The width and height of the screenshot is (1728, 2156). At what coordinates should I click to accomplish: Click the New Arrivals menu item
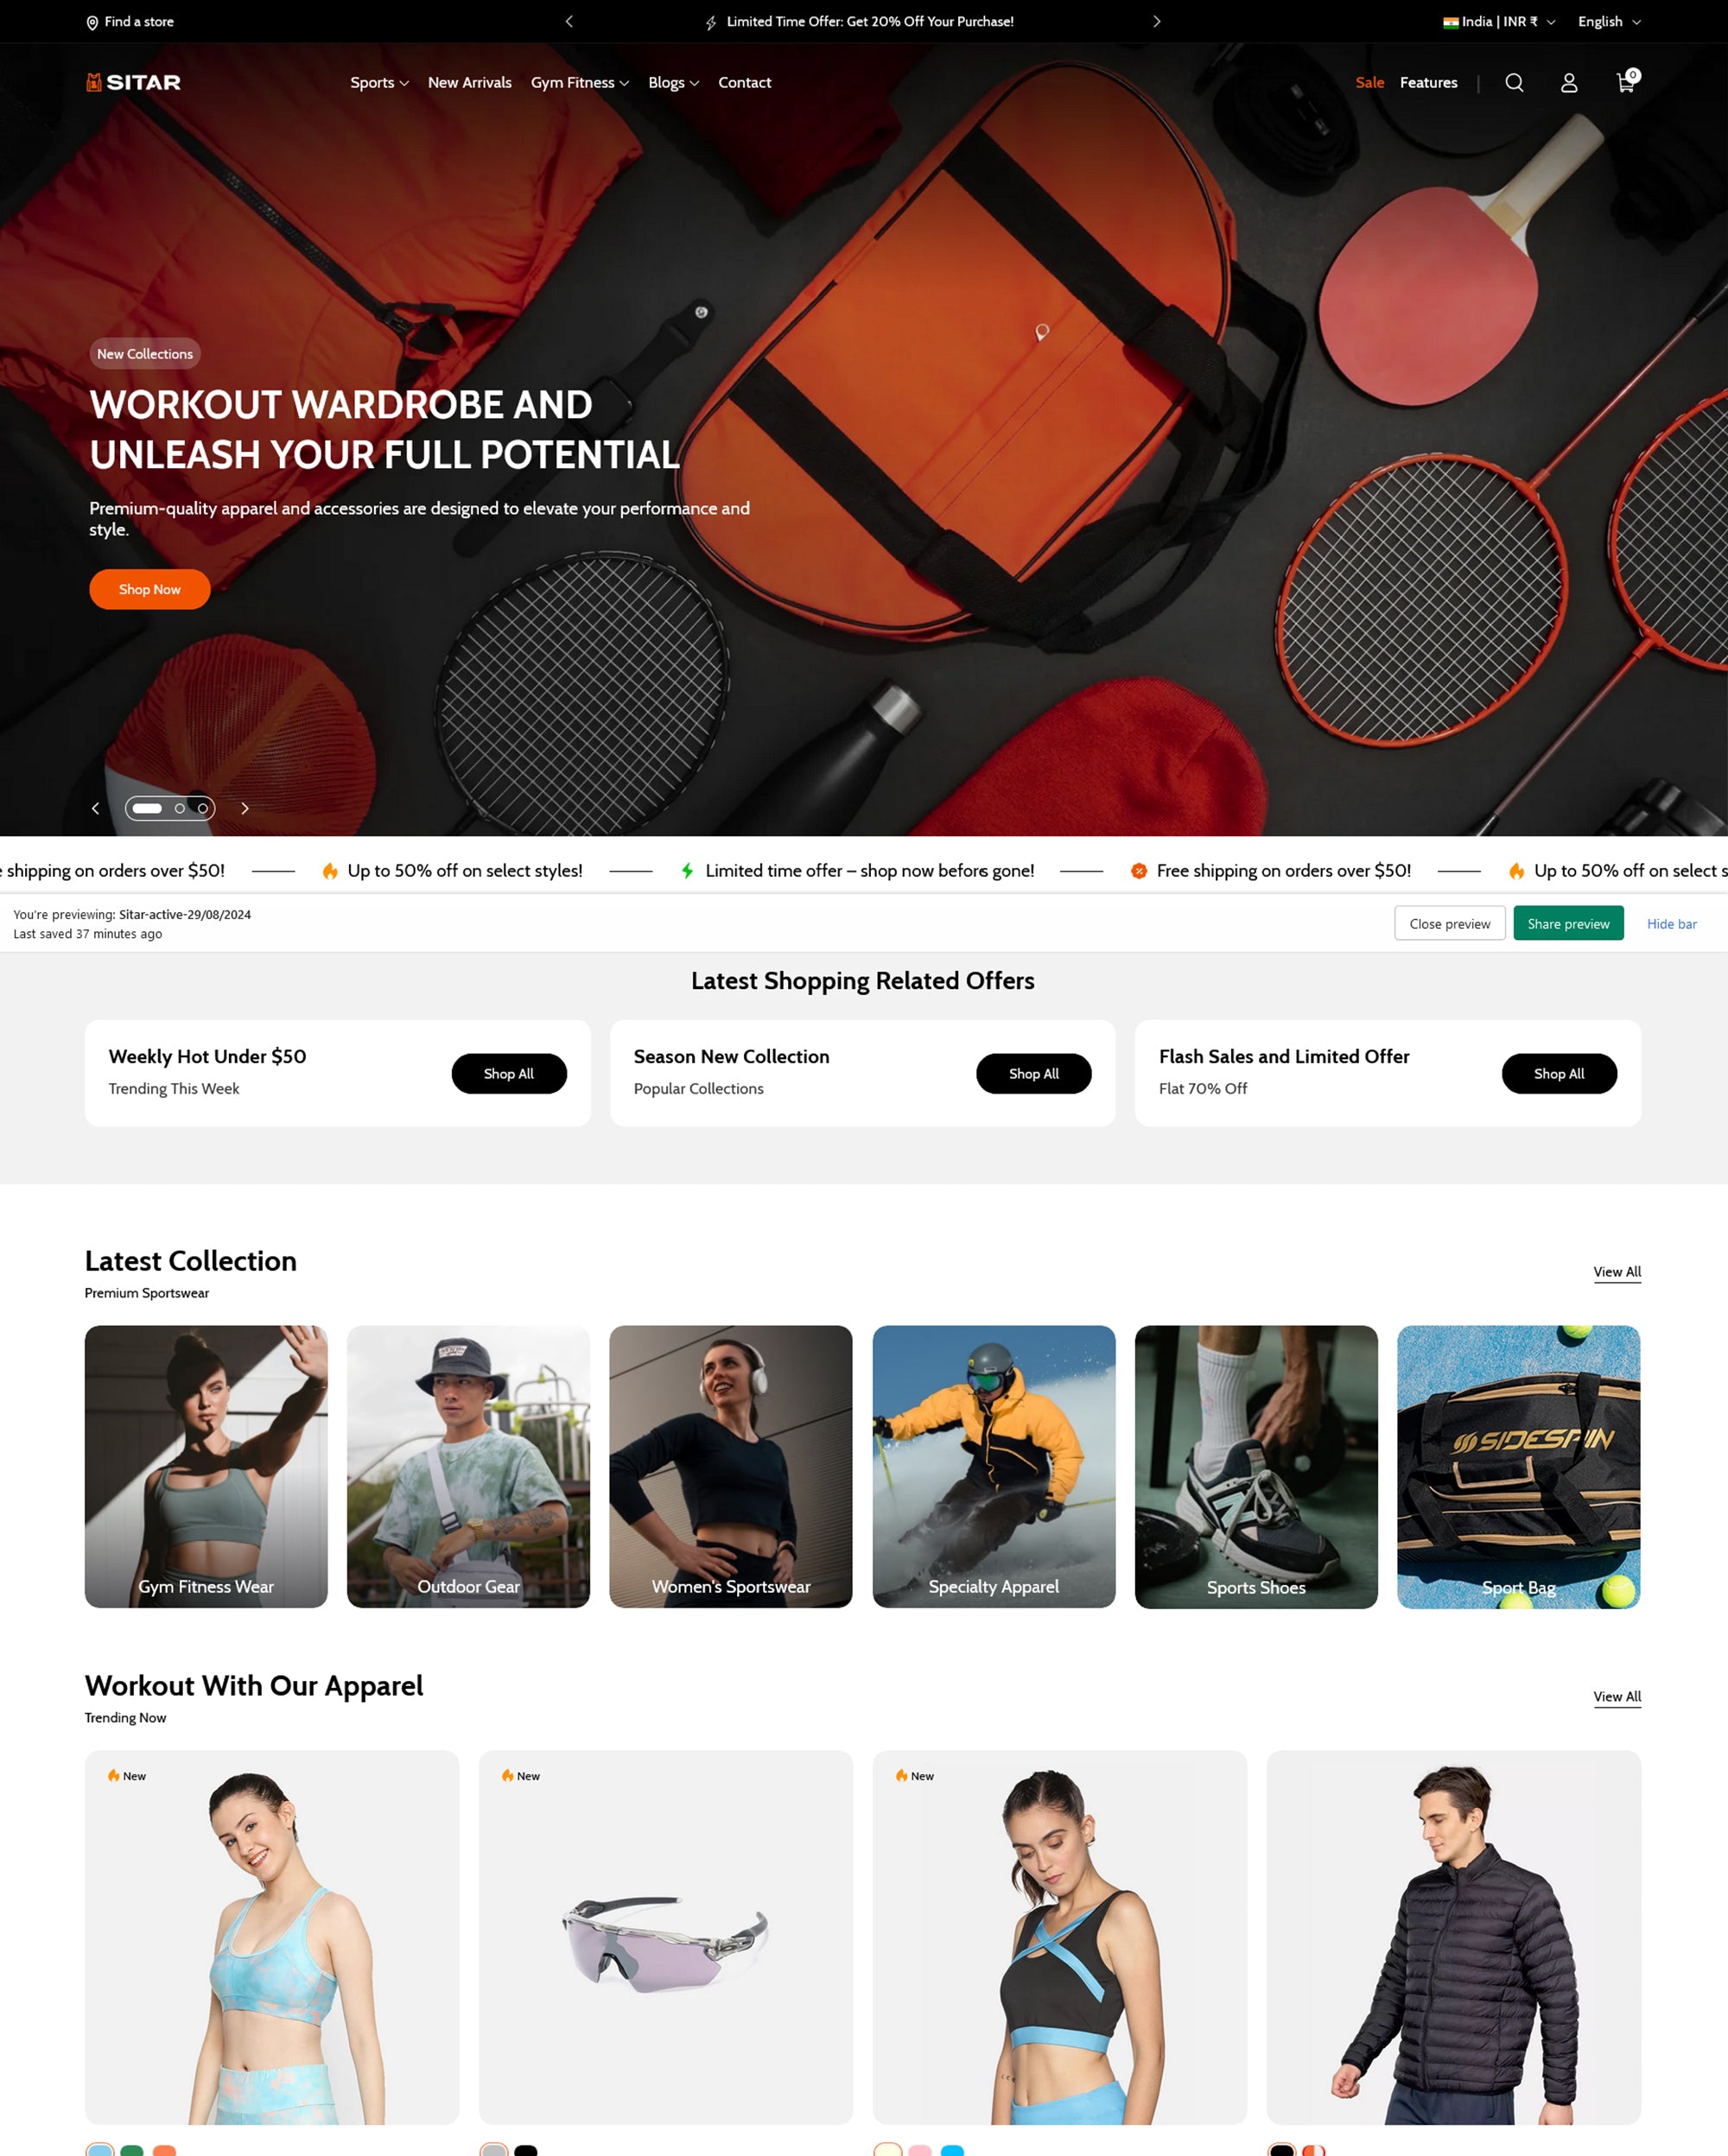pos(467,83)
